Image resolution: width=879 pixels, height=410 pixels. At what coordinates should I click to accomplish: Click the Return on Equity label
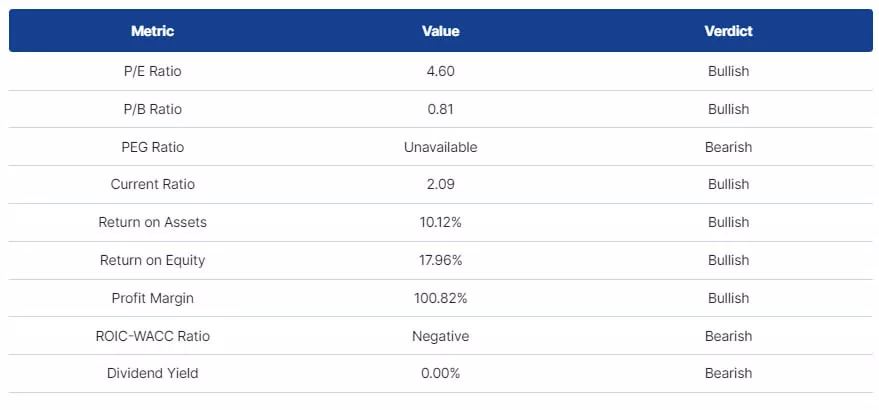(152, 260)
